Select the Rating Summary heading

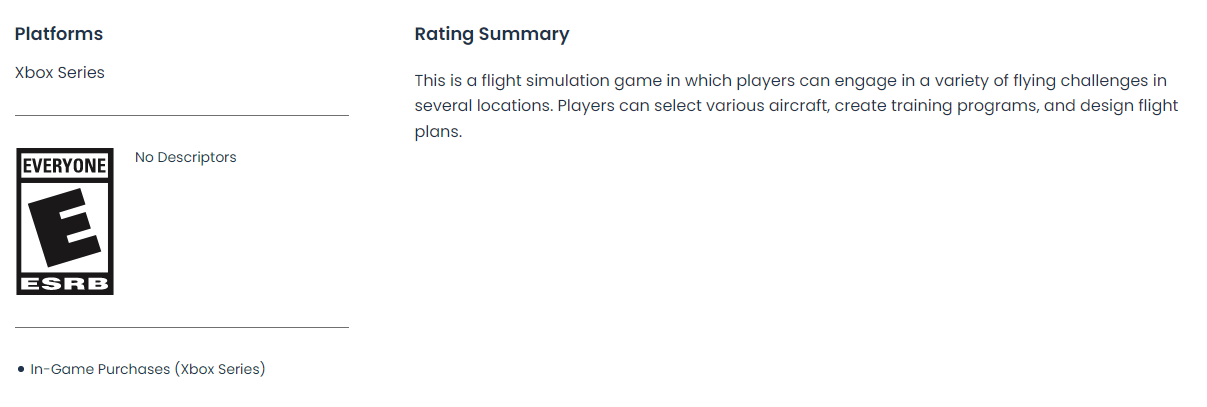click(x=492, y=34)
